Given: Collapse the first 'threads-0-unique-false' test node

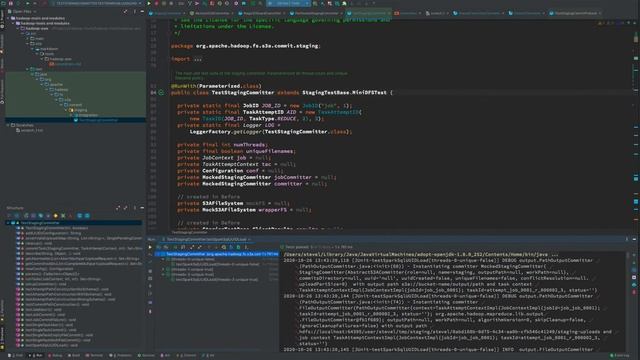Looking at the screenshot, I should [163, 259].
